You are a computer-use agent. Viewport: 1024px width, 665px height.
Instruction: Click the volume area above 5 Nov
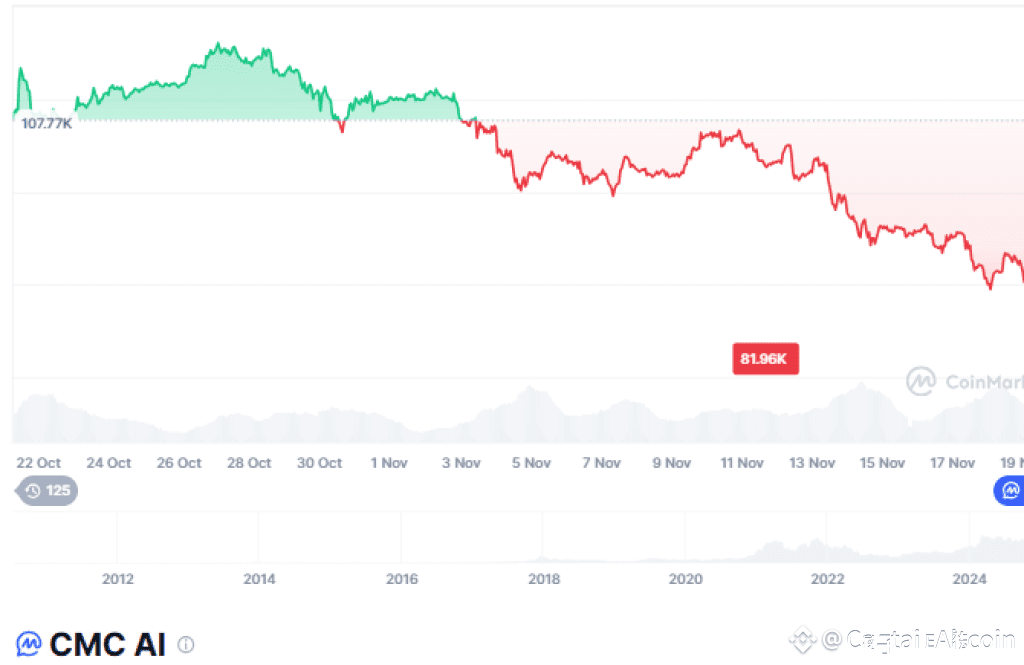pos(530,412)
